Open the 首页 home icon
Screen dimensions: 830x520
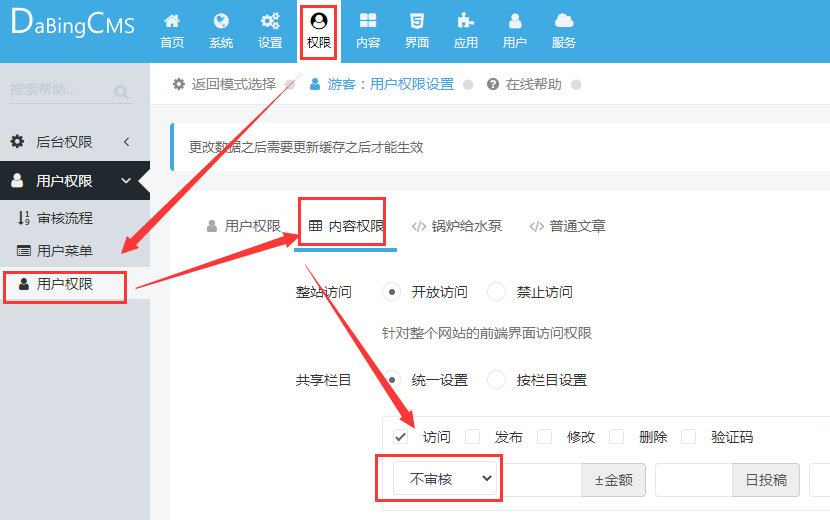(172, 21)
